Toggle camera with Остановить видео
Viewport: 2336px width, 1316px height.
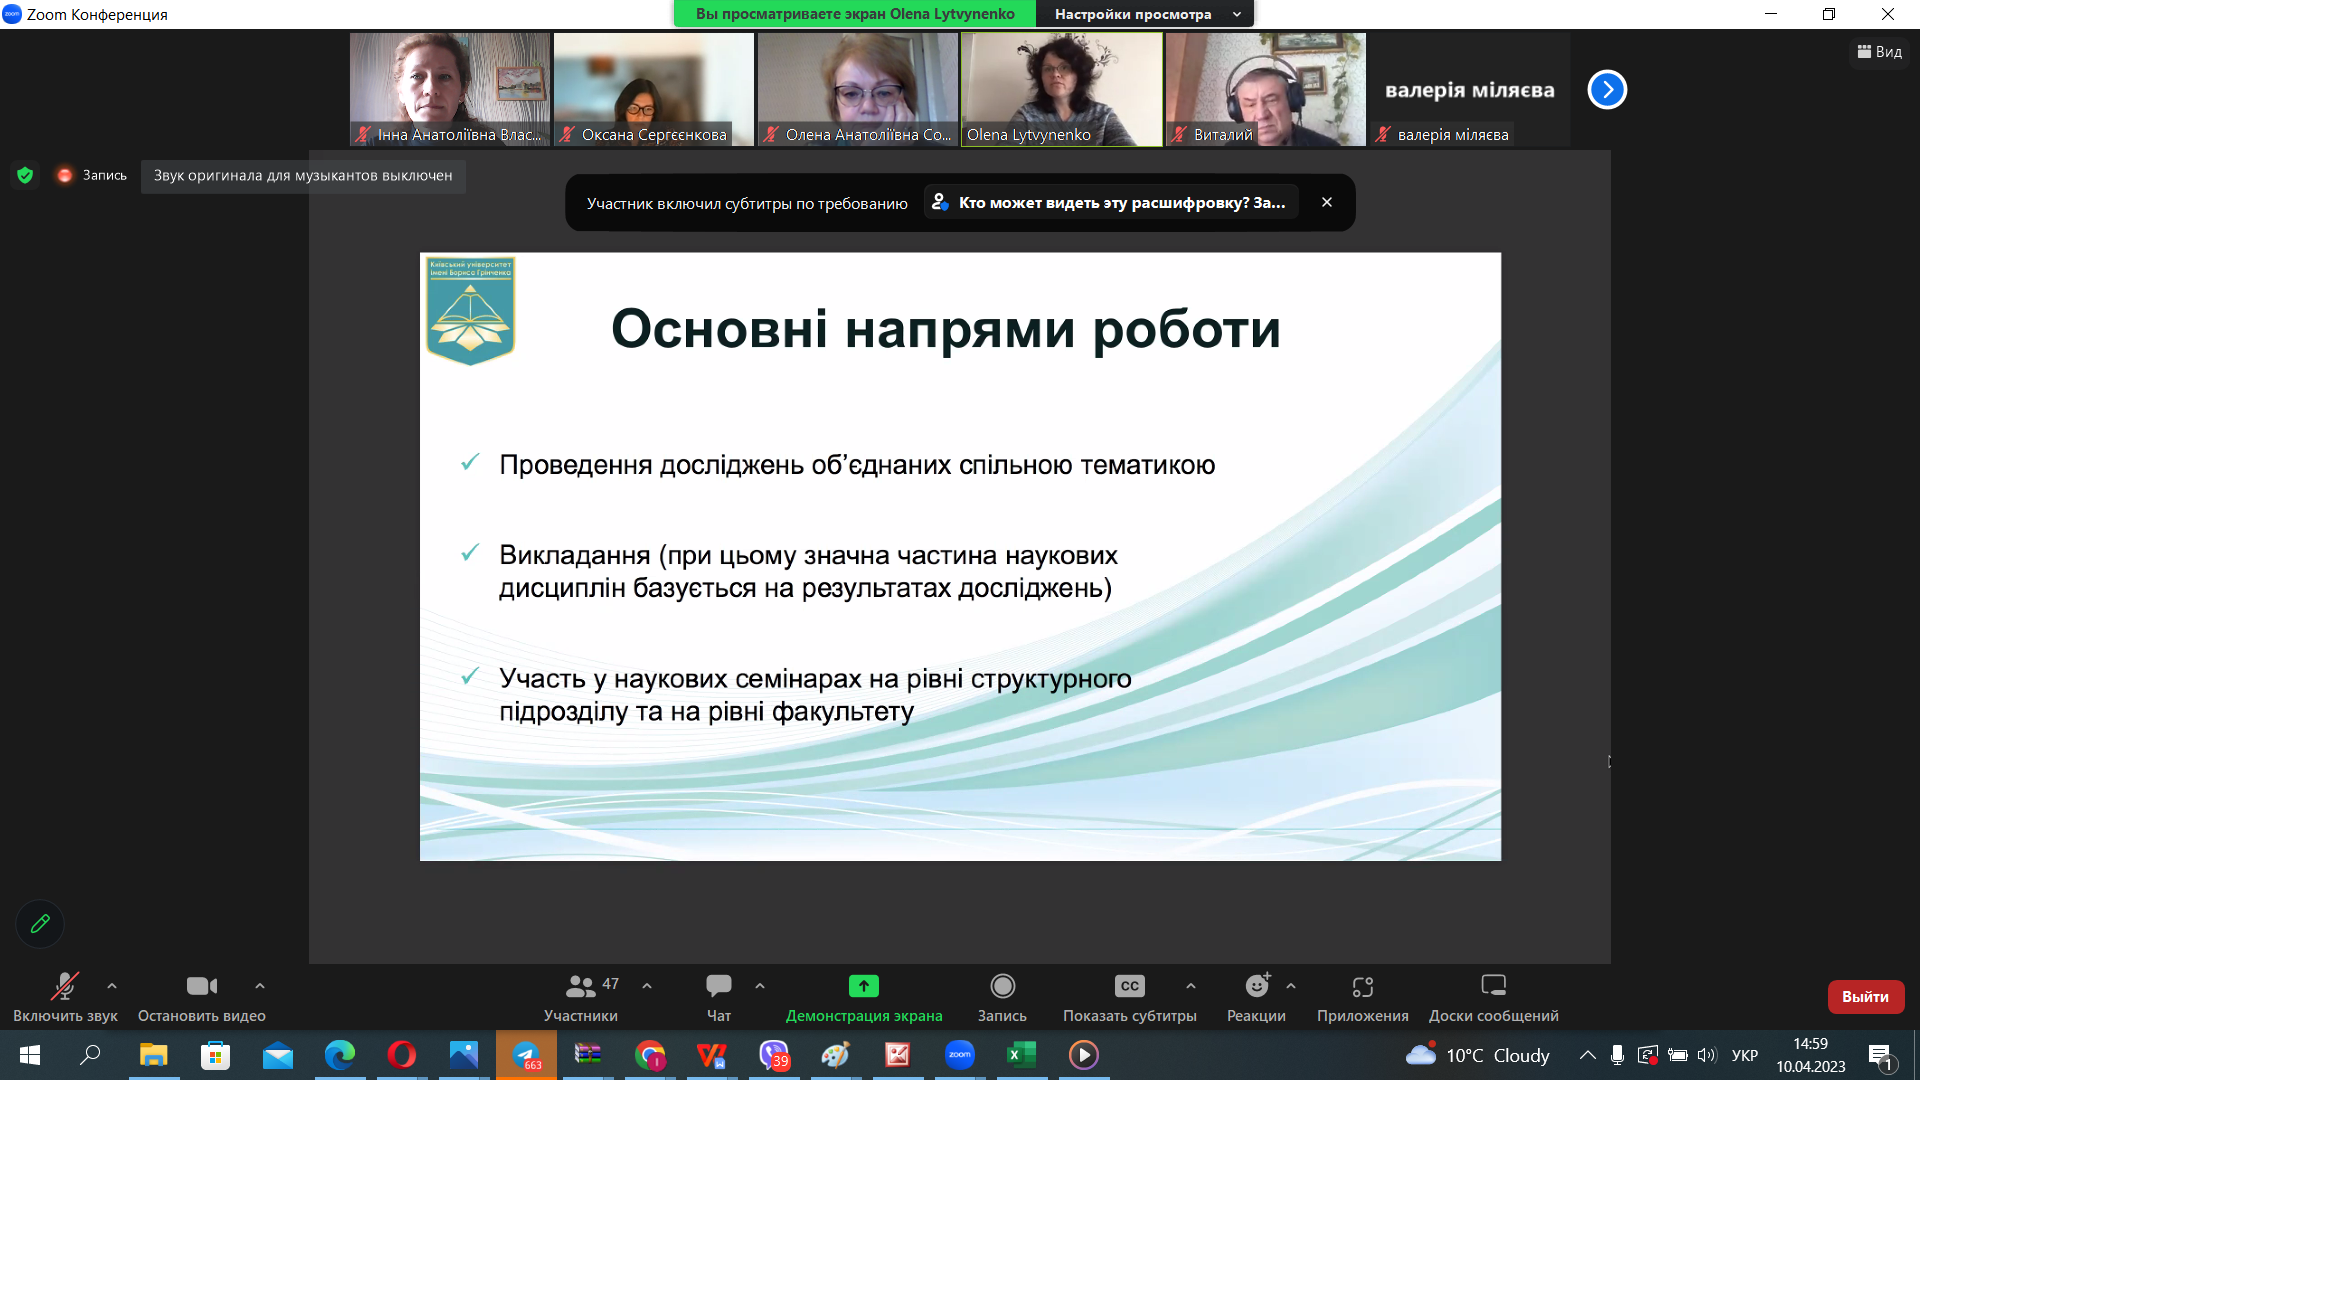[x=201, y=987]
